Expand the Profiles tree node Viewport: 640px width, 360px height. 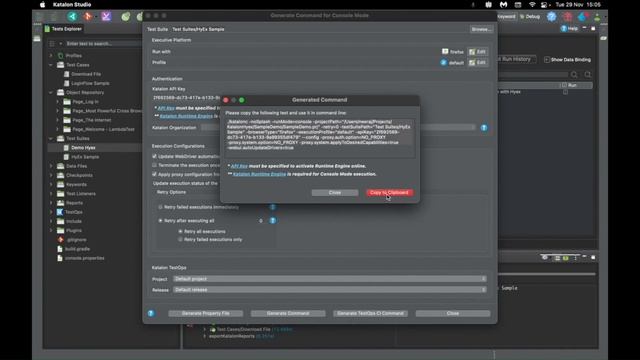point(51,56)
